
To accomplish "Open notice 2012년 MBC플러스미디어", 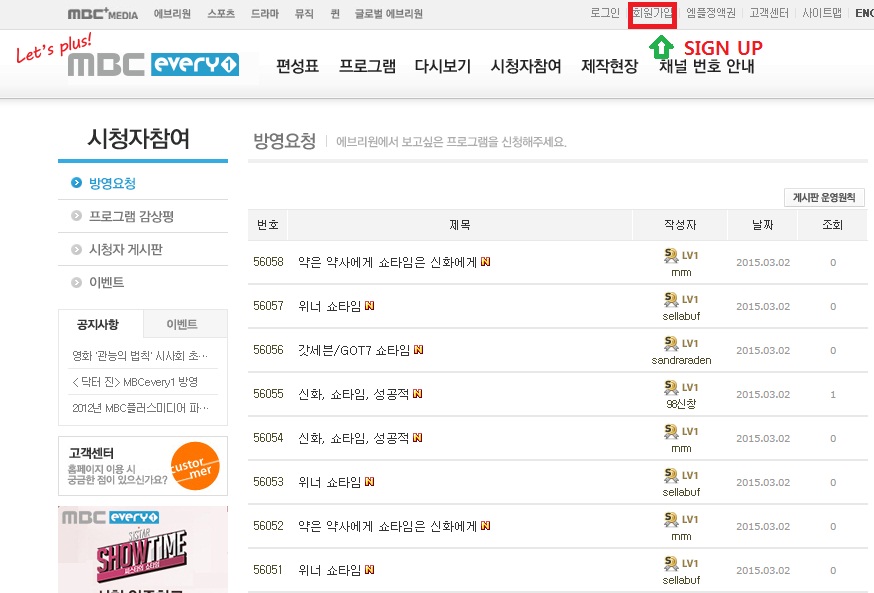I will pos(140,408).
